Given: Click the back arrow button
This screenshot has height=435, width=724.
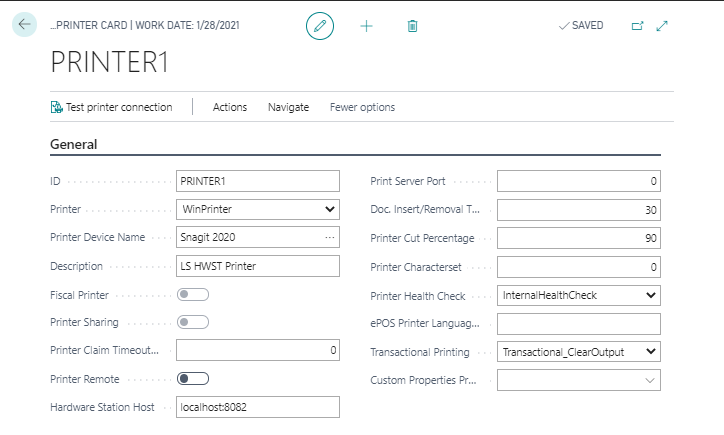Looking at the screenshot, I should [x=24, y=25].
